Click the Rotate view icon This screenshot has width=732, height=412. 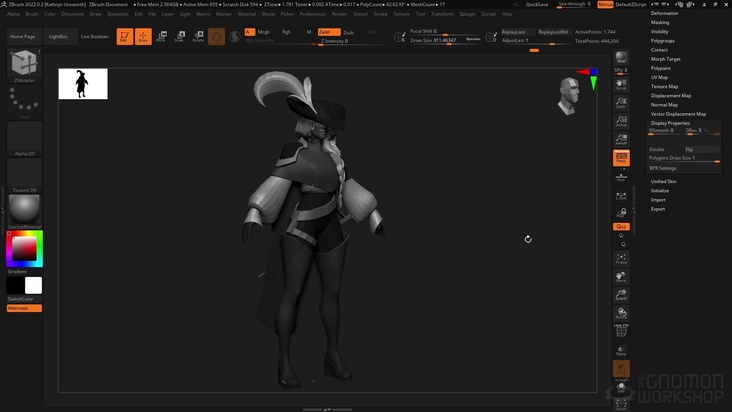621,313
